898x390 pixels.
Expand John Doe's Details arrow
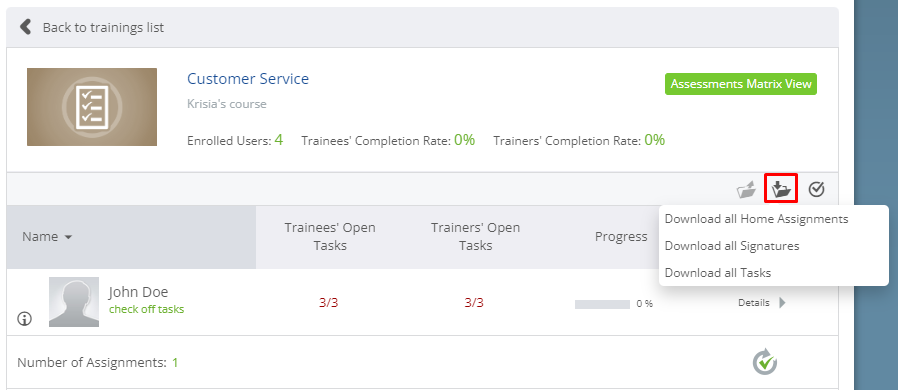click(x=782, y=303)
